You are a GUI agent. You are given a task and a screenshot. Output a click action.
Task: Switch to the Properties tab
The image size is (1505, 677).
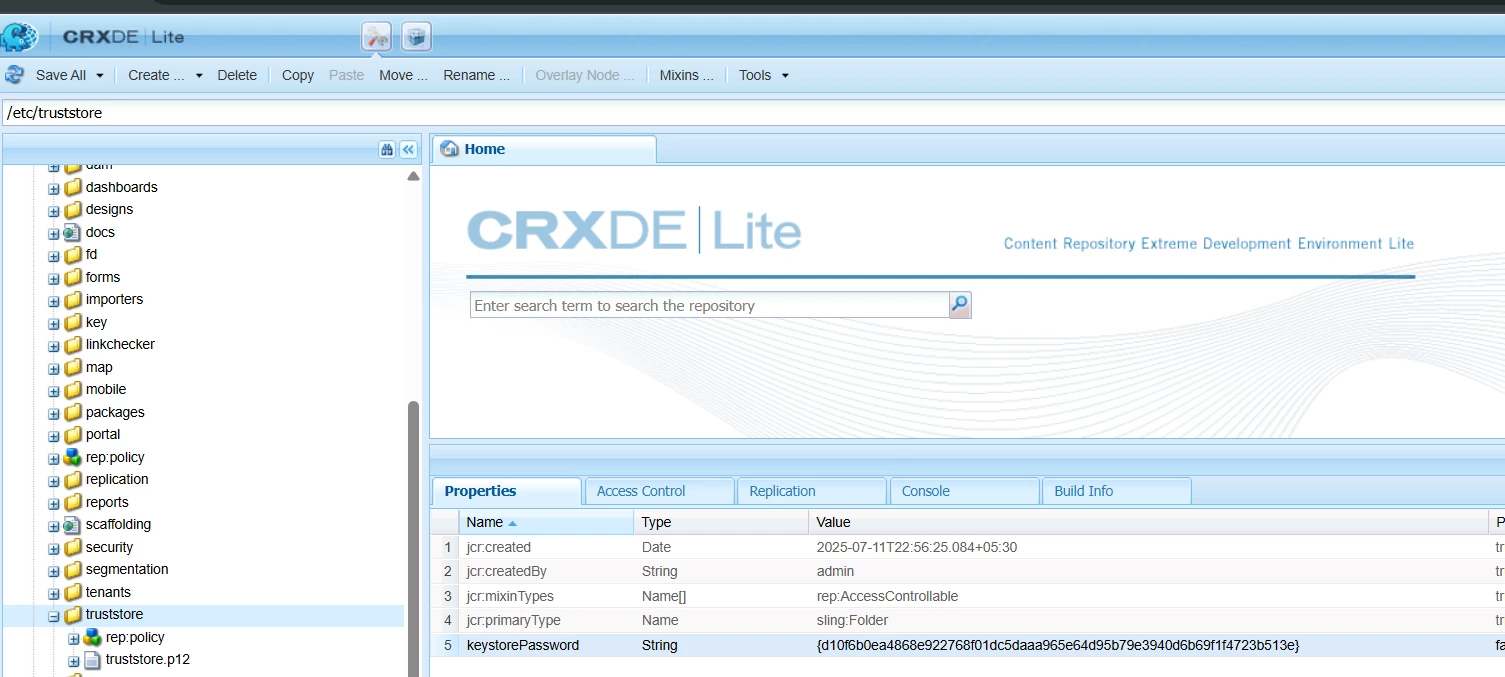(507, 491)
